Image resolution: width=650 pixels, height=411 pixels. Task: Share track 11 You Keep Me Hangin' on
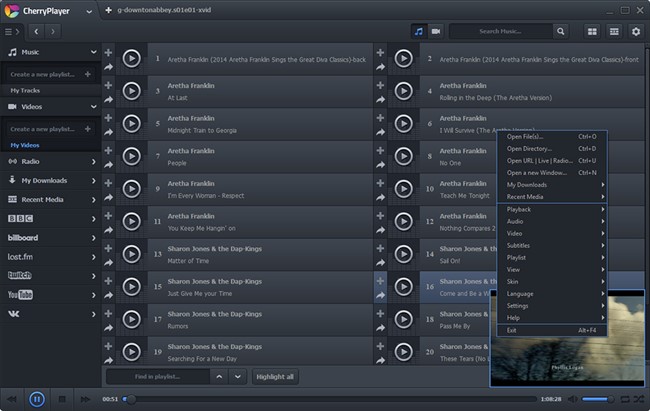pyautogui.click(x=108, y=230)
